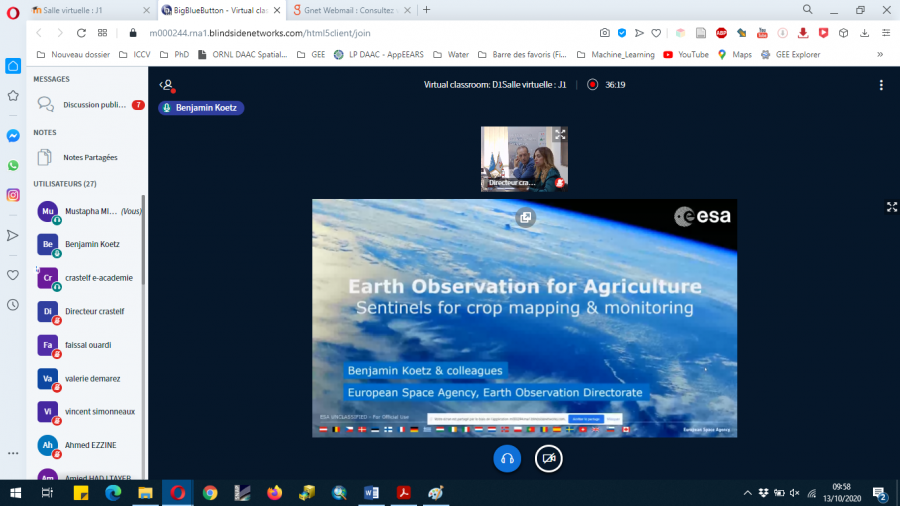Open the Opera start page tiles icon

click(102, 33)
